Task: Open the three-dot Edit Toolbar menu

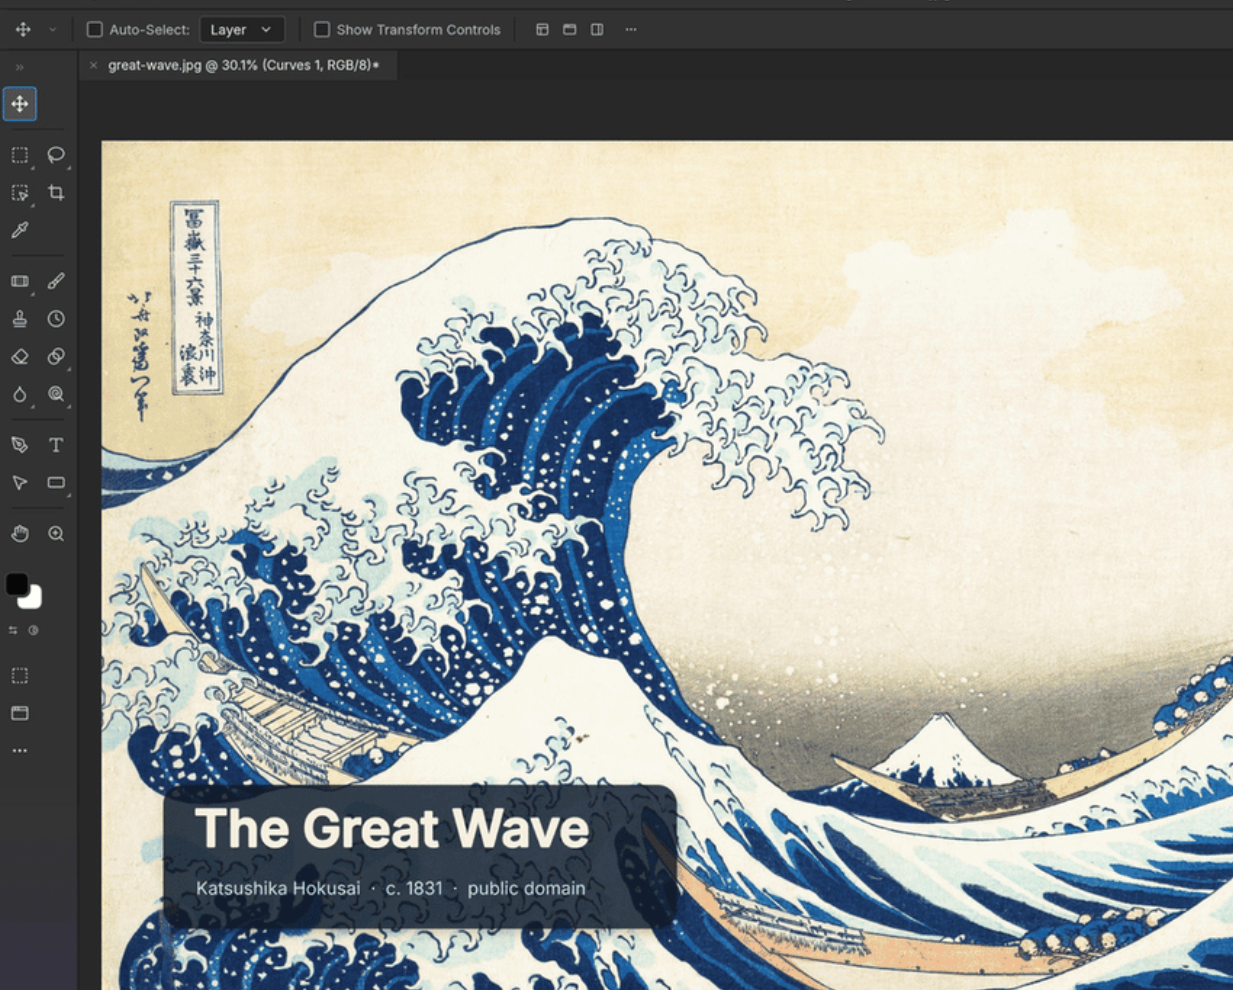Action: [x=20, y=750]
